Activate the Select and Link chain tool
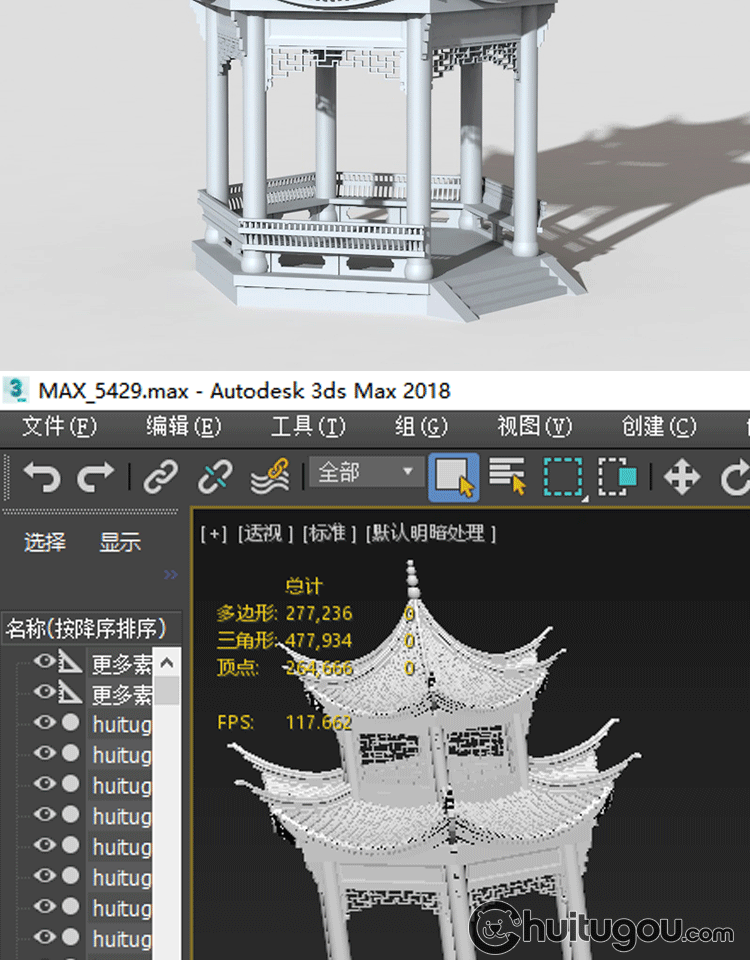This screenshot has height=960, width=750. coord(160,477)
